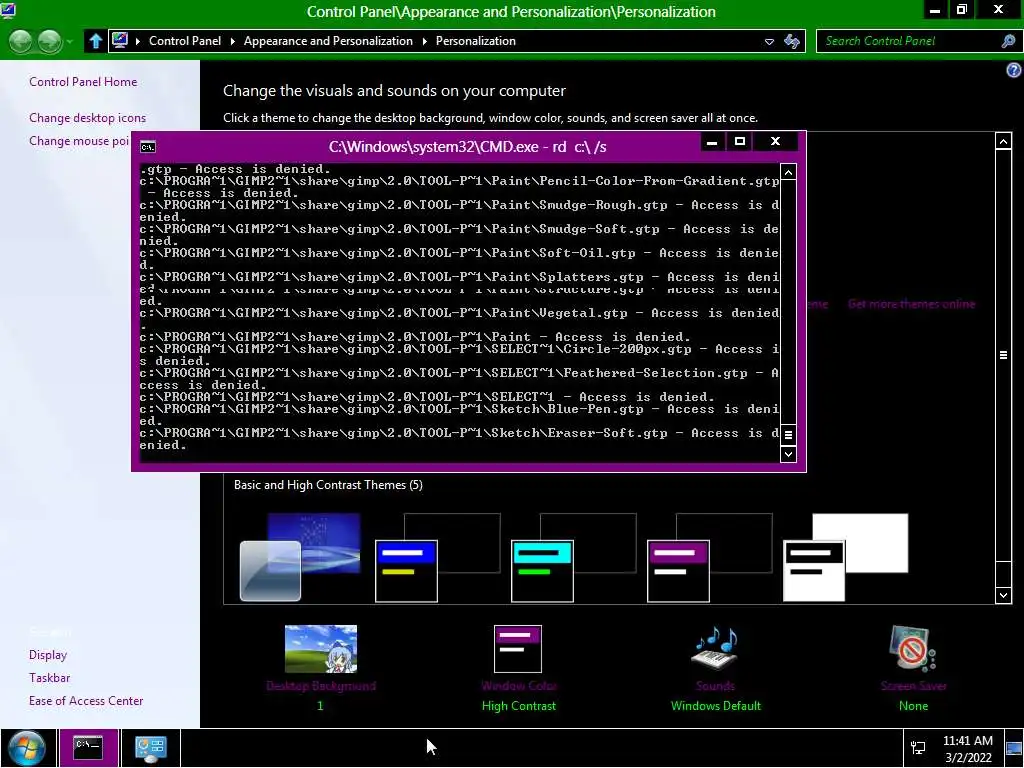Open Control Panel Home link
The image size is (1024, 768).
click(x=83, y=82)
